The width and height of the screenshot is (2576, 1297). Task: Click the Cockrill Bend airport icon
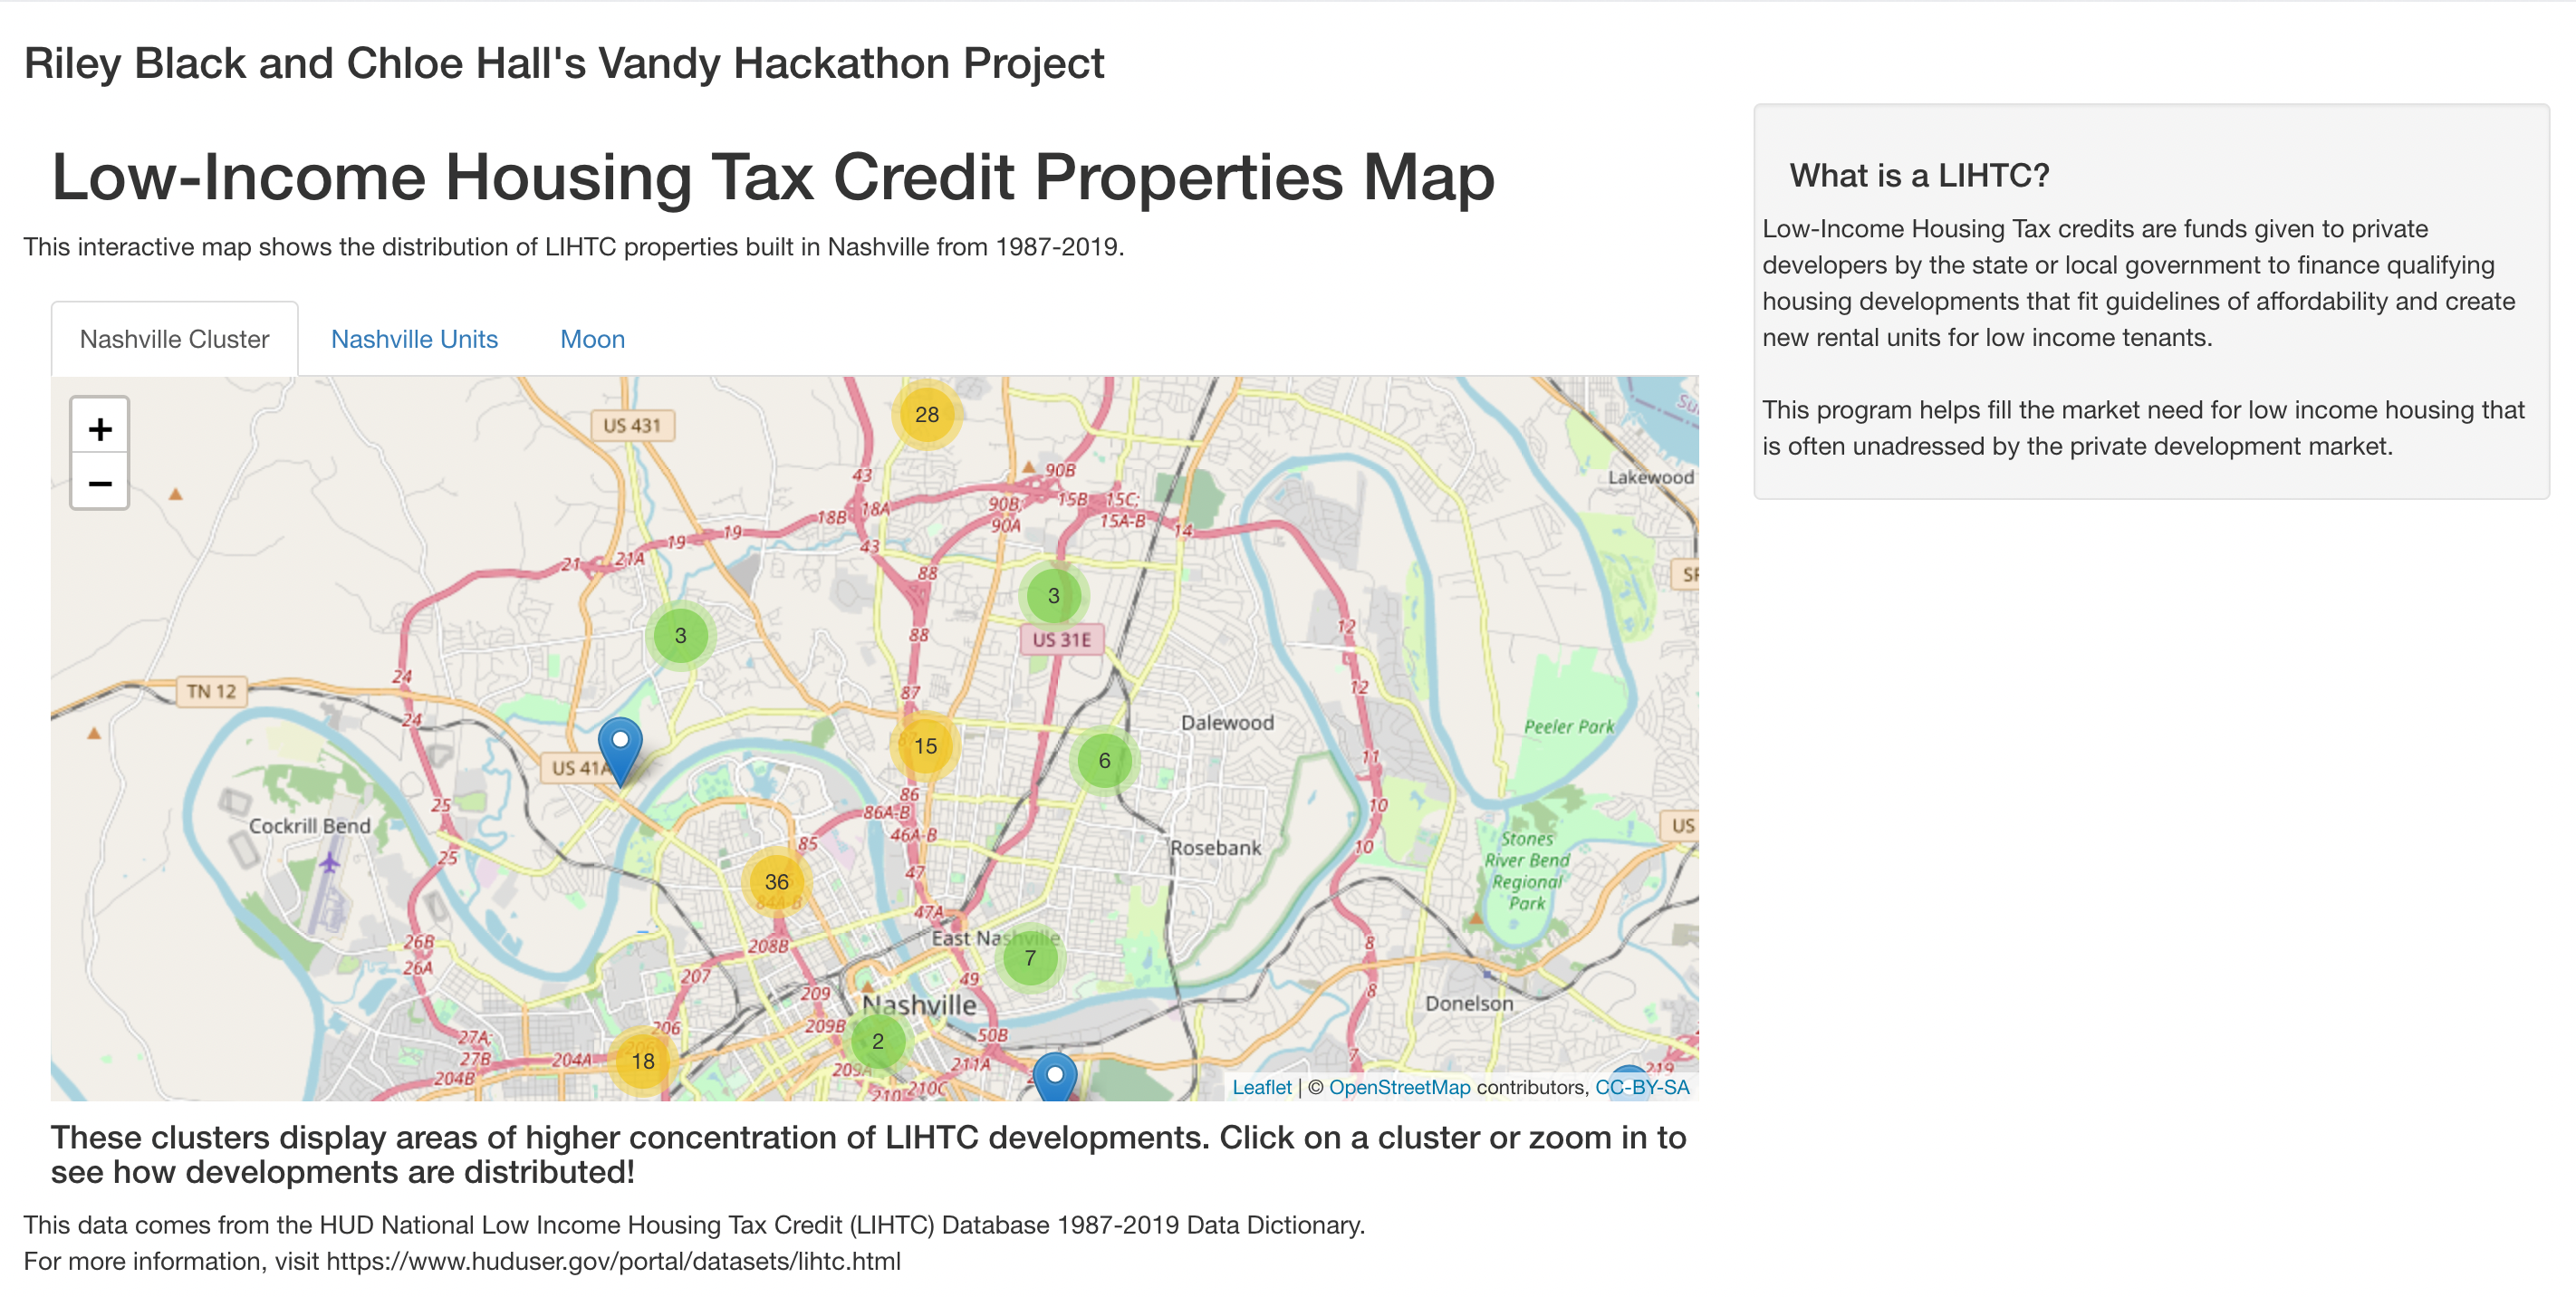329,862
